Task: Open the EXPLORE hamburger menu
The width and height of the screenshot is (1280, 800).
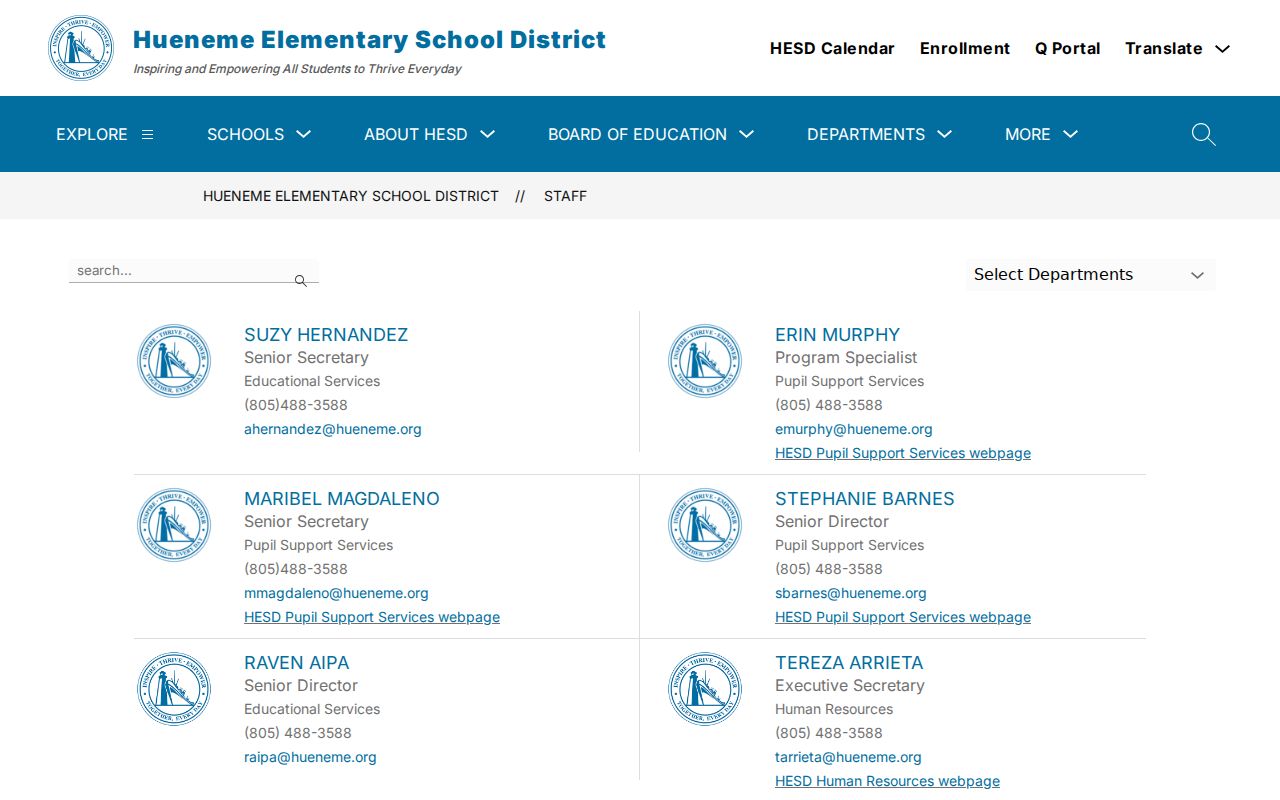Action: (105, 134)
